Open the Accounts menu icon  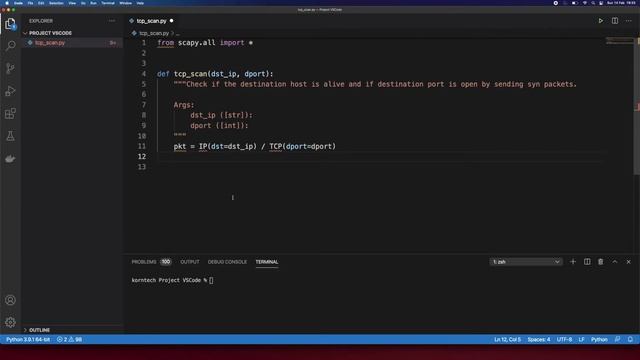pos(10,300)
